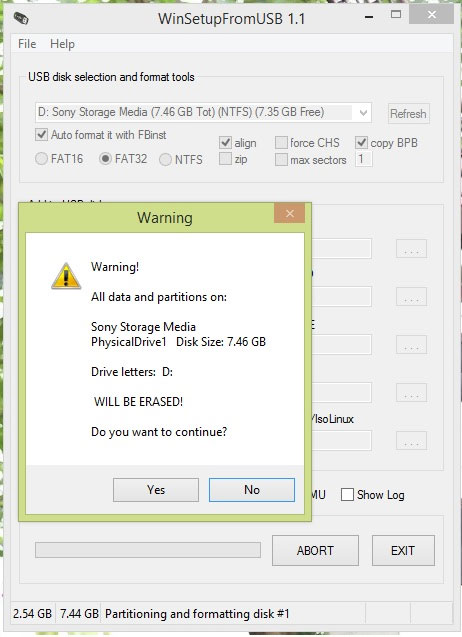Enable the Show Log checkbox
This screenshot has height=637, width=462.
(347, 495)
